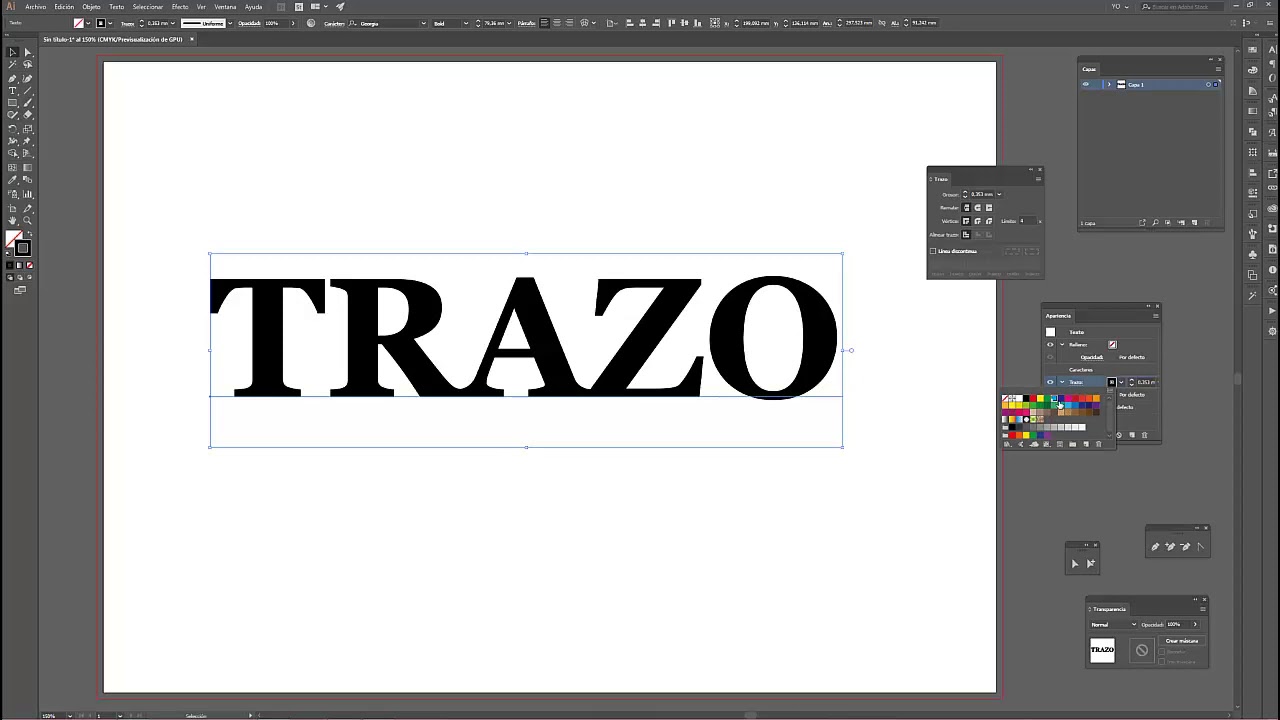This screenshot has width=1280, height=720.
Task: Close the Sin título-1 document tab
Action: coord(191,39)
